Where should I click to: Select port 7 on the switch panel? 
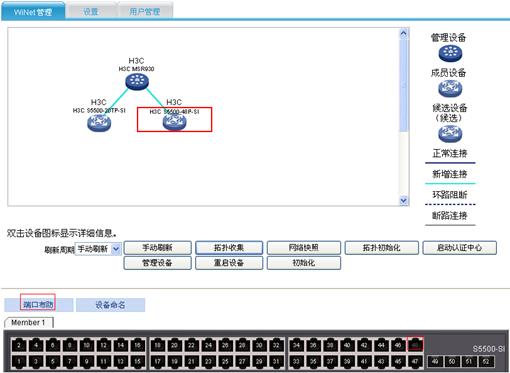70,361
